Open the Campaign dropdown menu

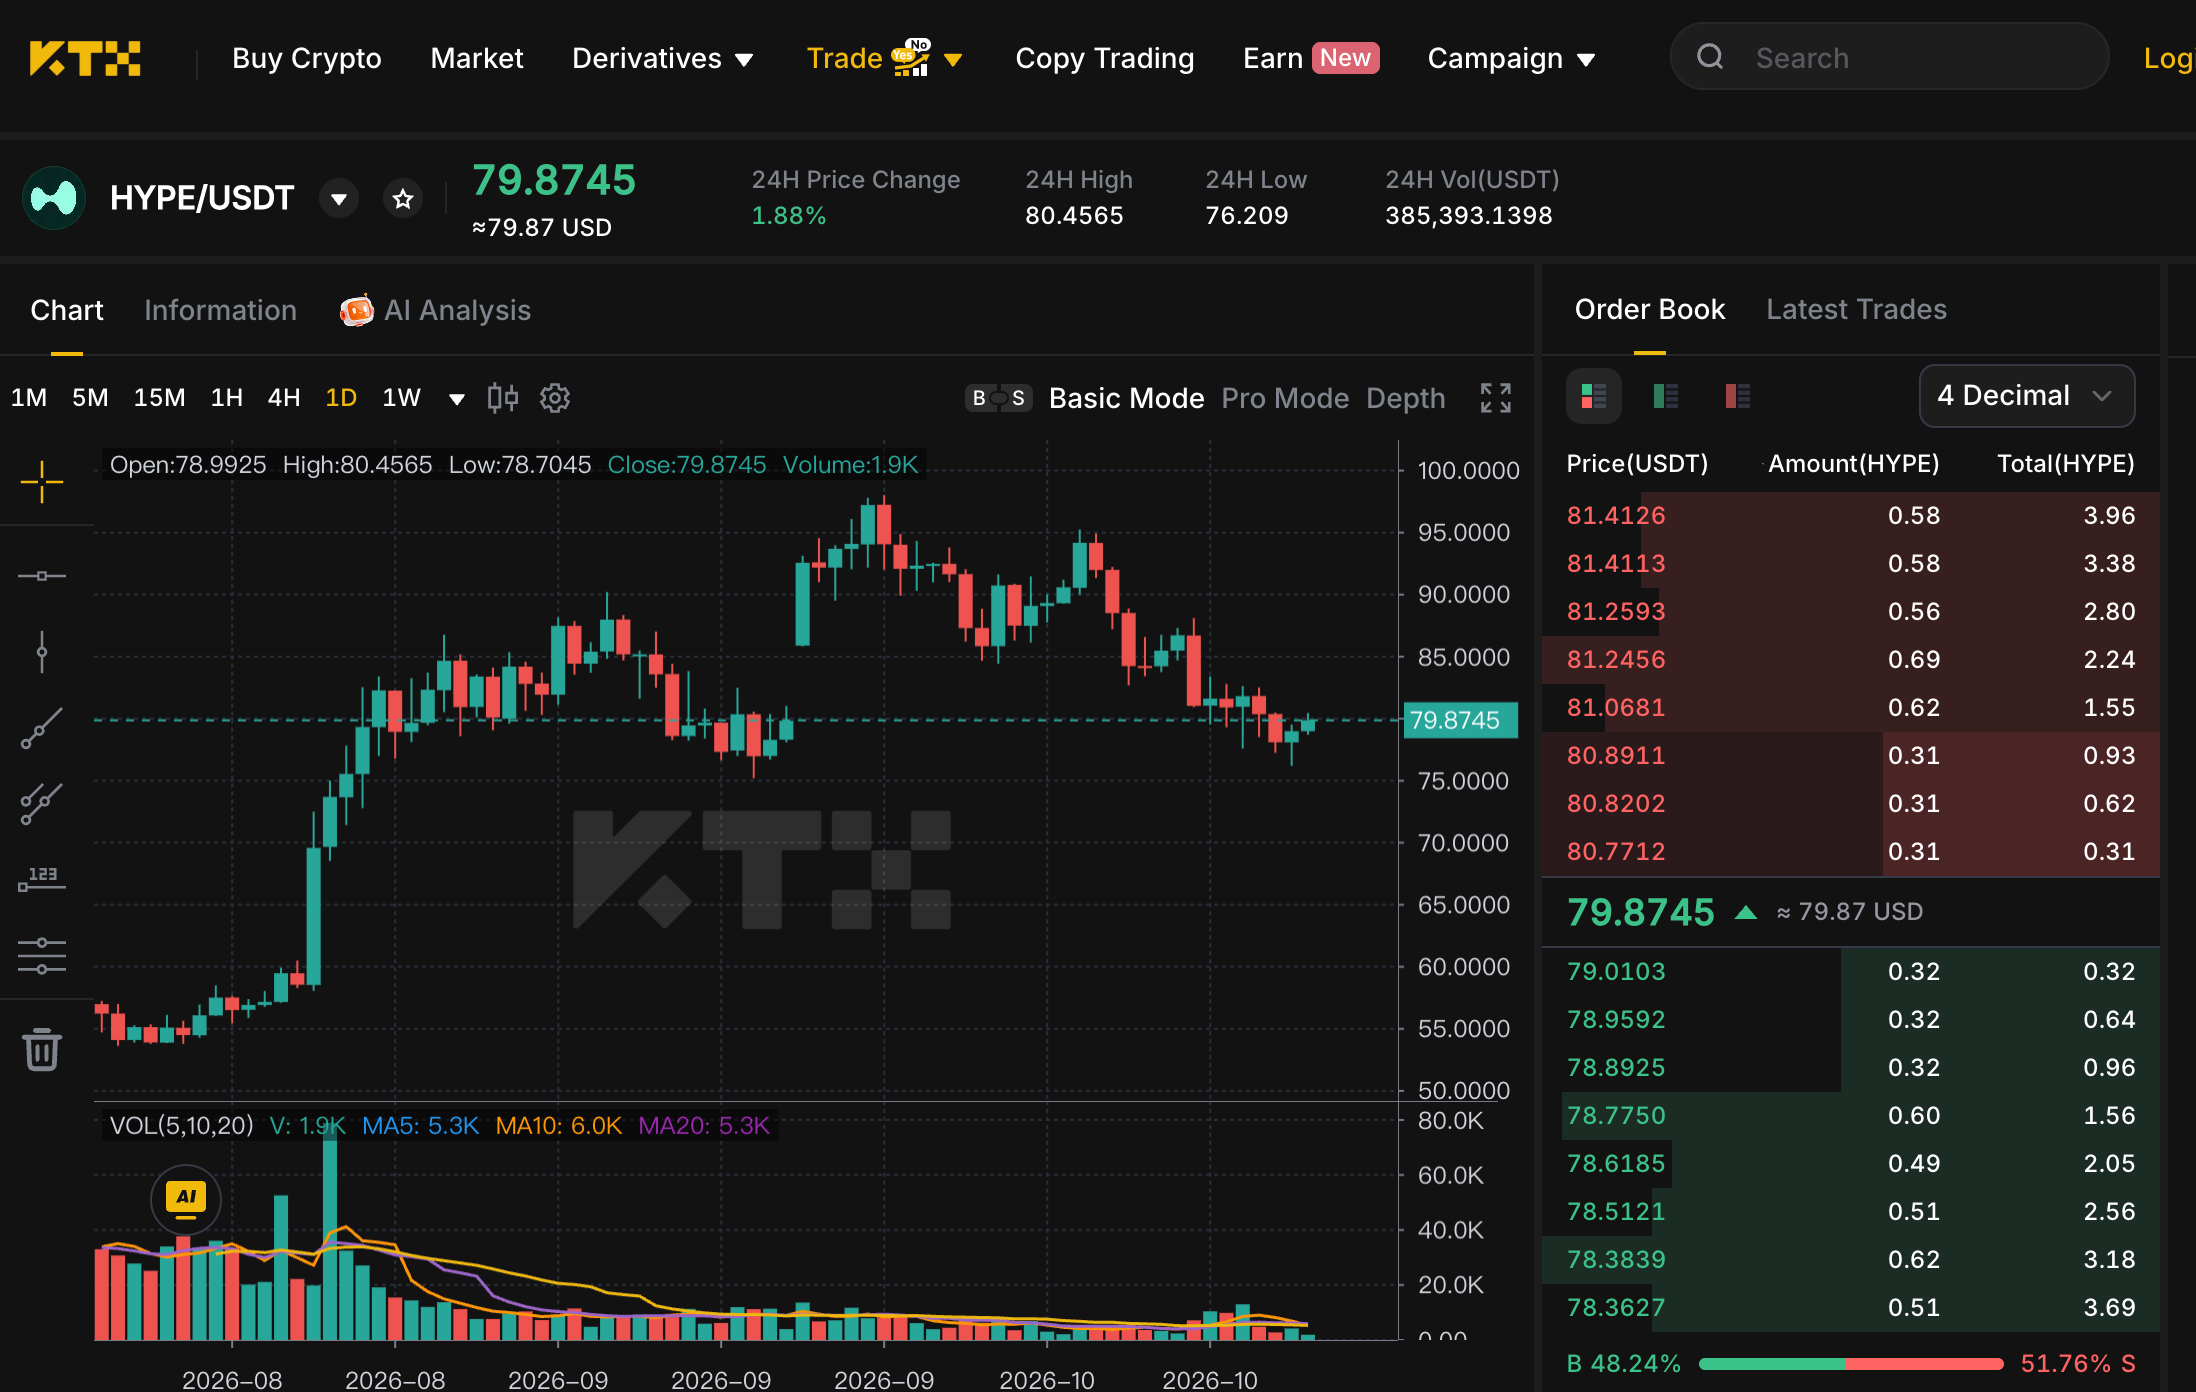click(x=1511, y=58)
